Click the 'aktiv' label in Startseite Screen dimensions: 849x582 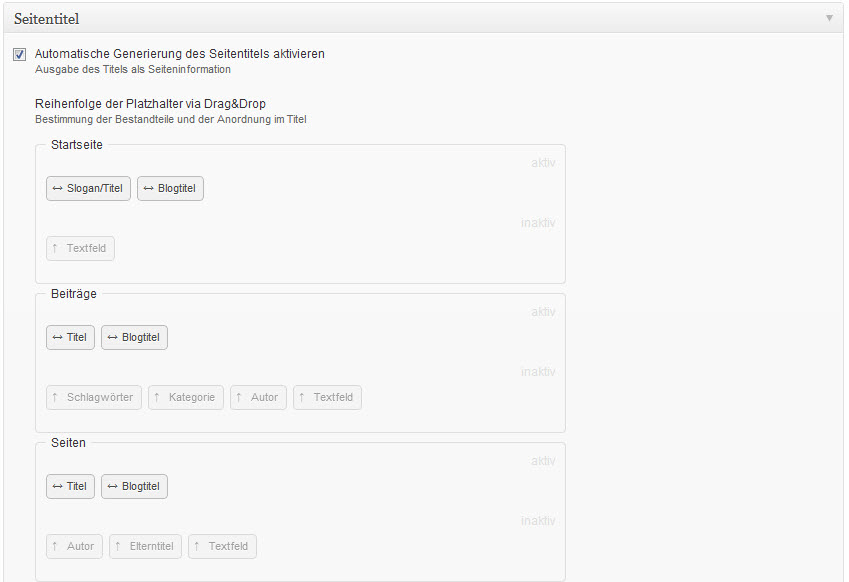(543, 162)
